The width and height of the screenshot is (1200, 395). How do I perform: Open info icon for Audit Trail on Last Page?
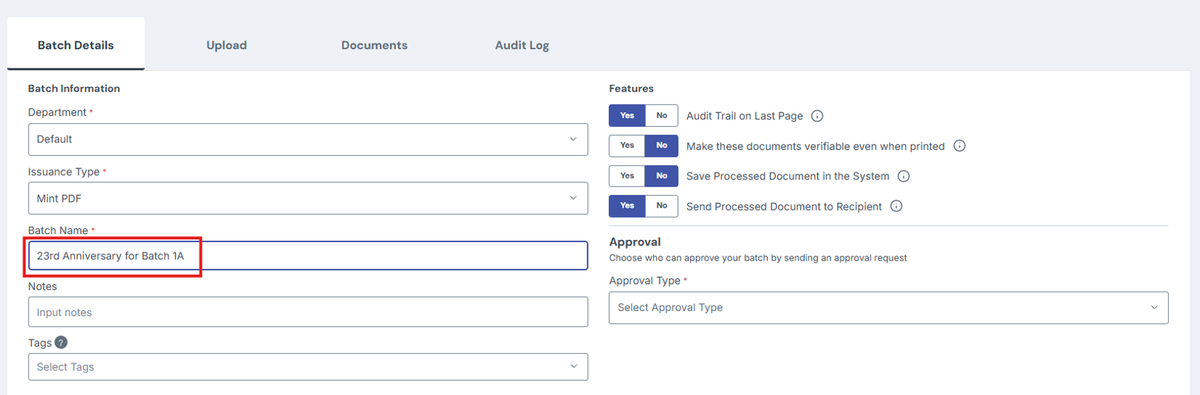point(817,116)
